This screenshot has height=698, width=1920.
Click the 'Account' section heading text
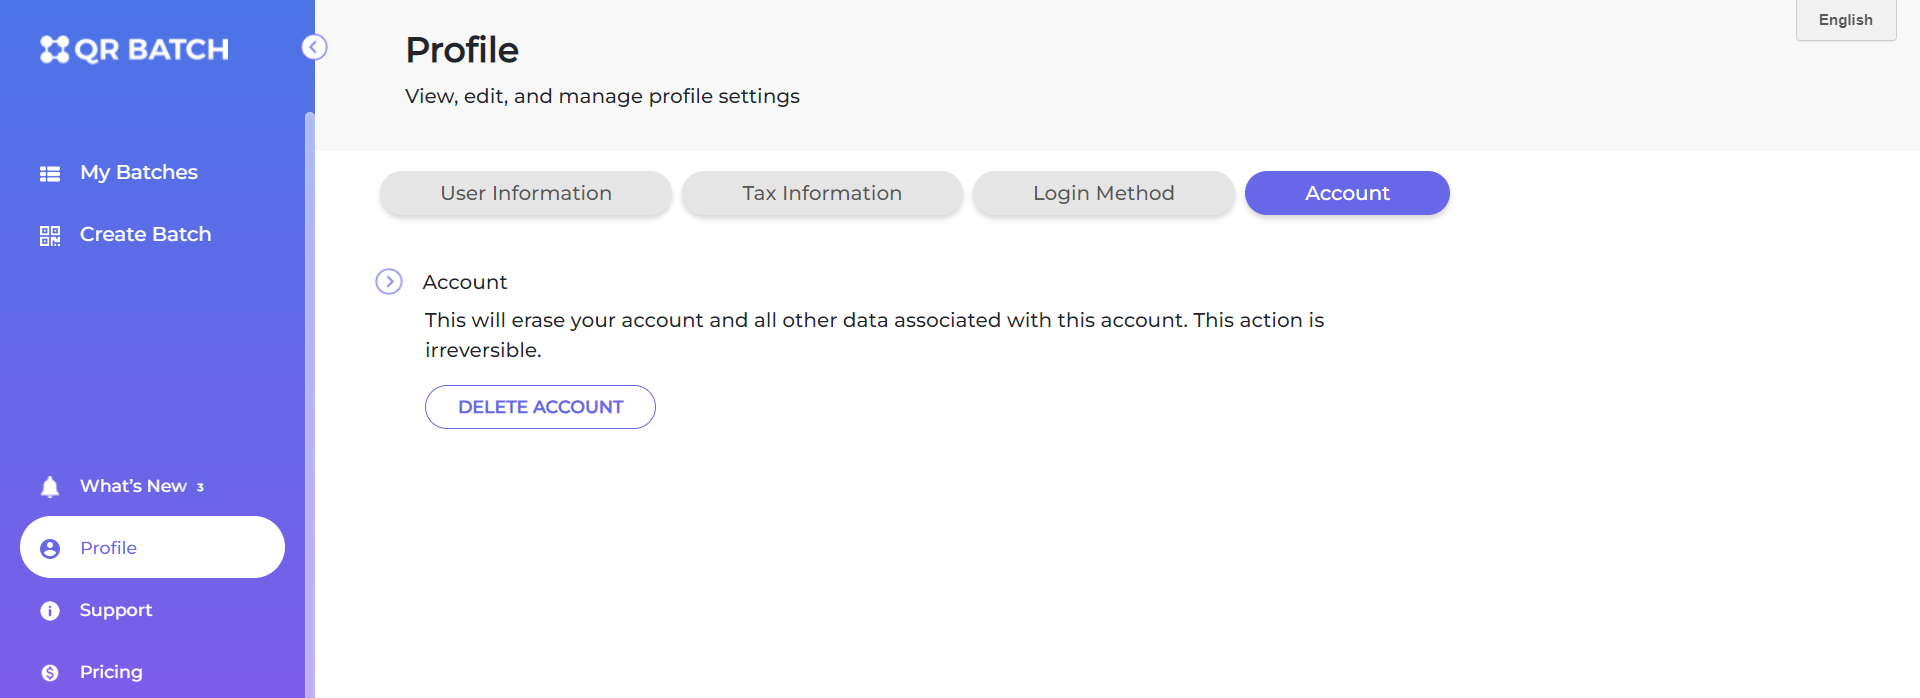tap(465, 282)
